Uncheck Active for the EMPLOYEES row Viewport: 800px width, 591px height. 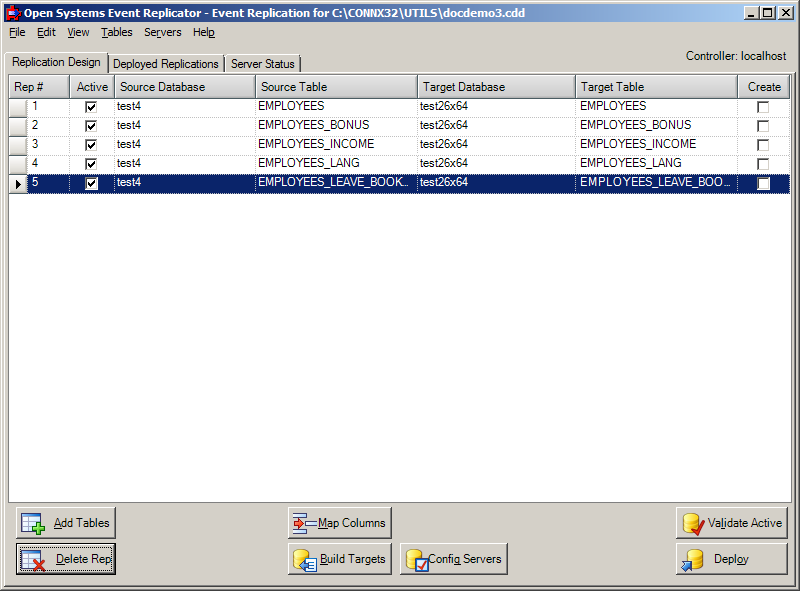tap(89, 106)
